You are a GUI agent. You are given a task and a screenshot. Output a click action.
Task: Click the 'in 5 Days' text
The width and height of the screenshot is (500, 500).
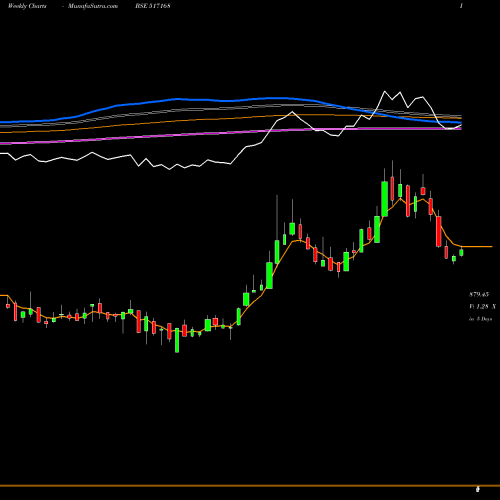[x=480, y=319]
